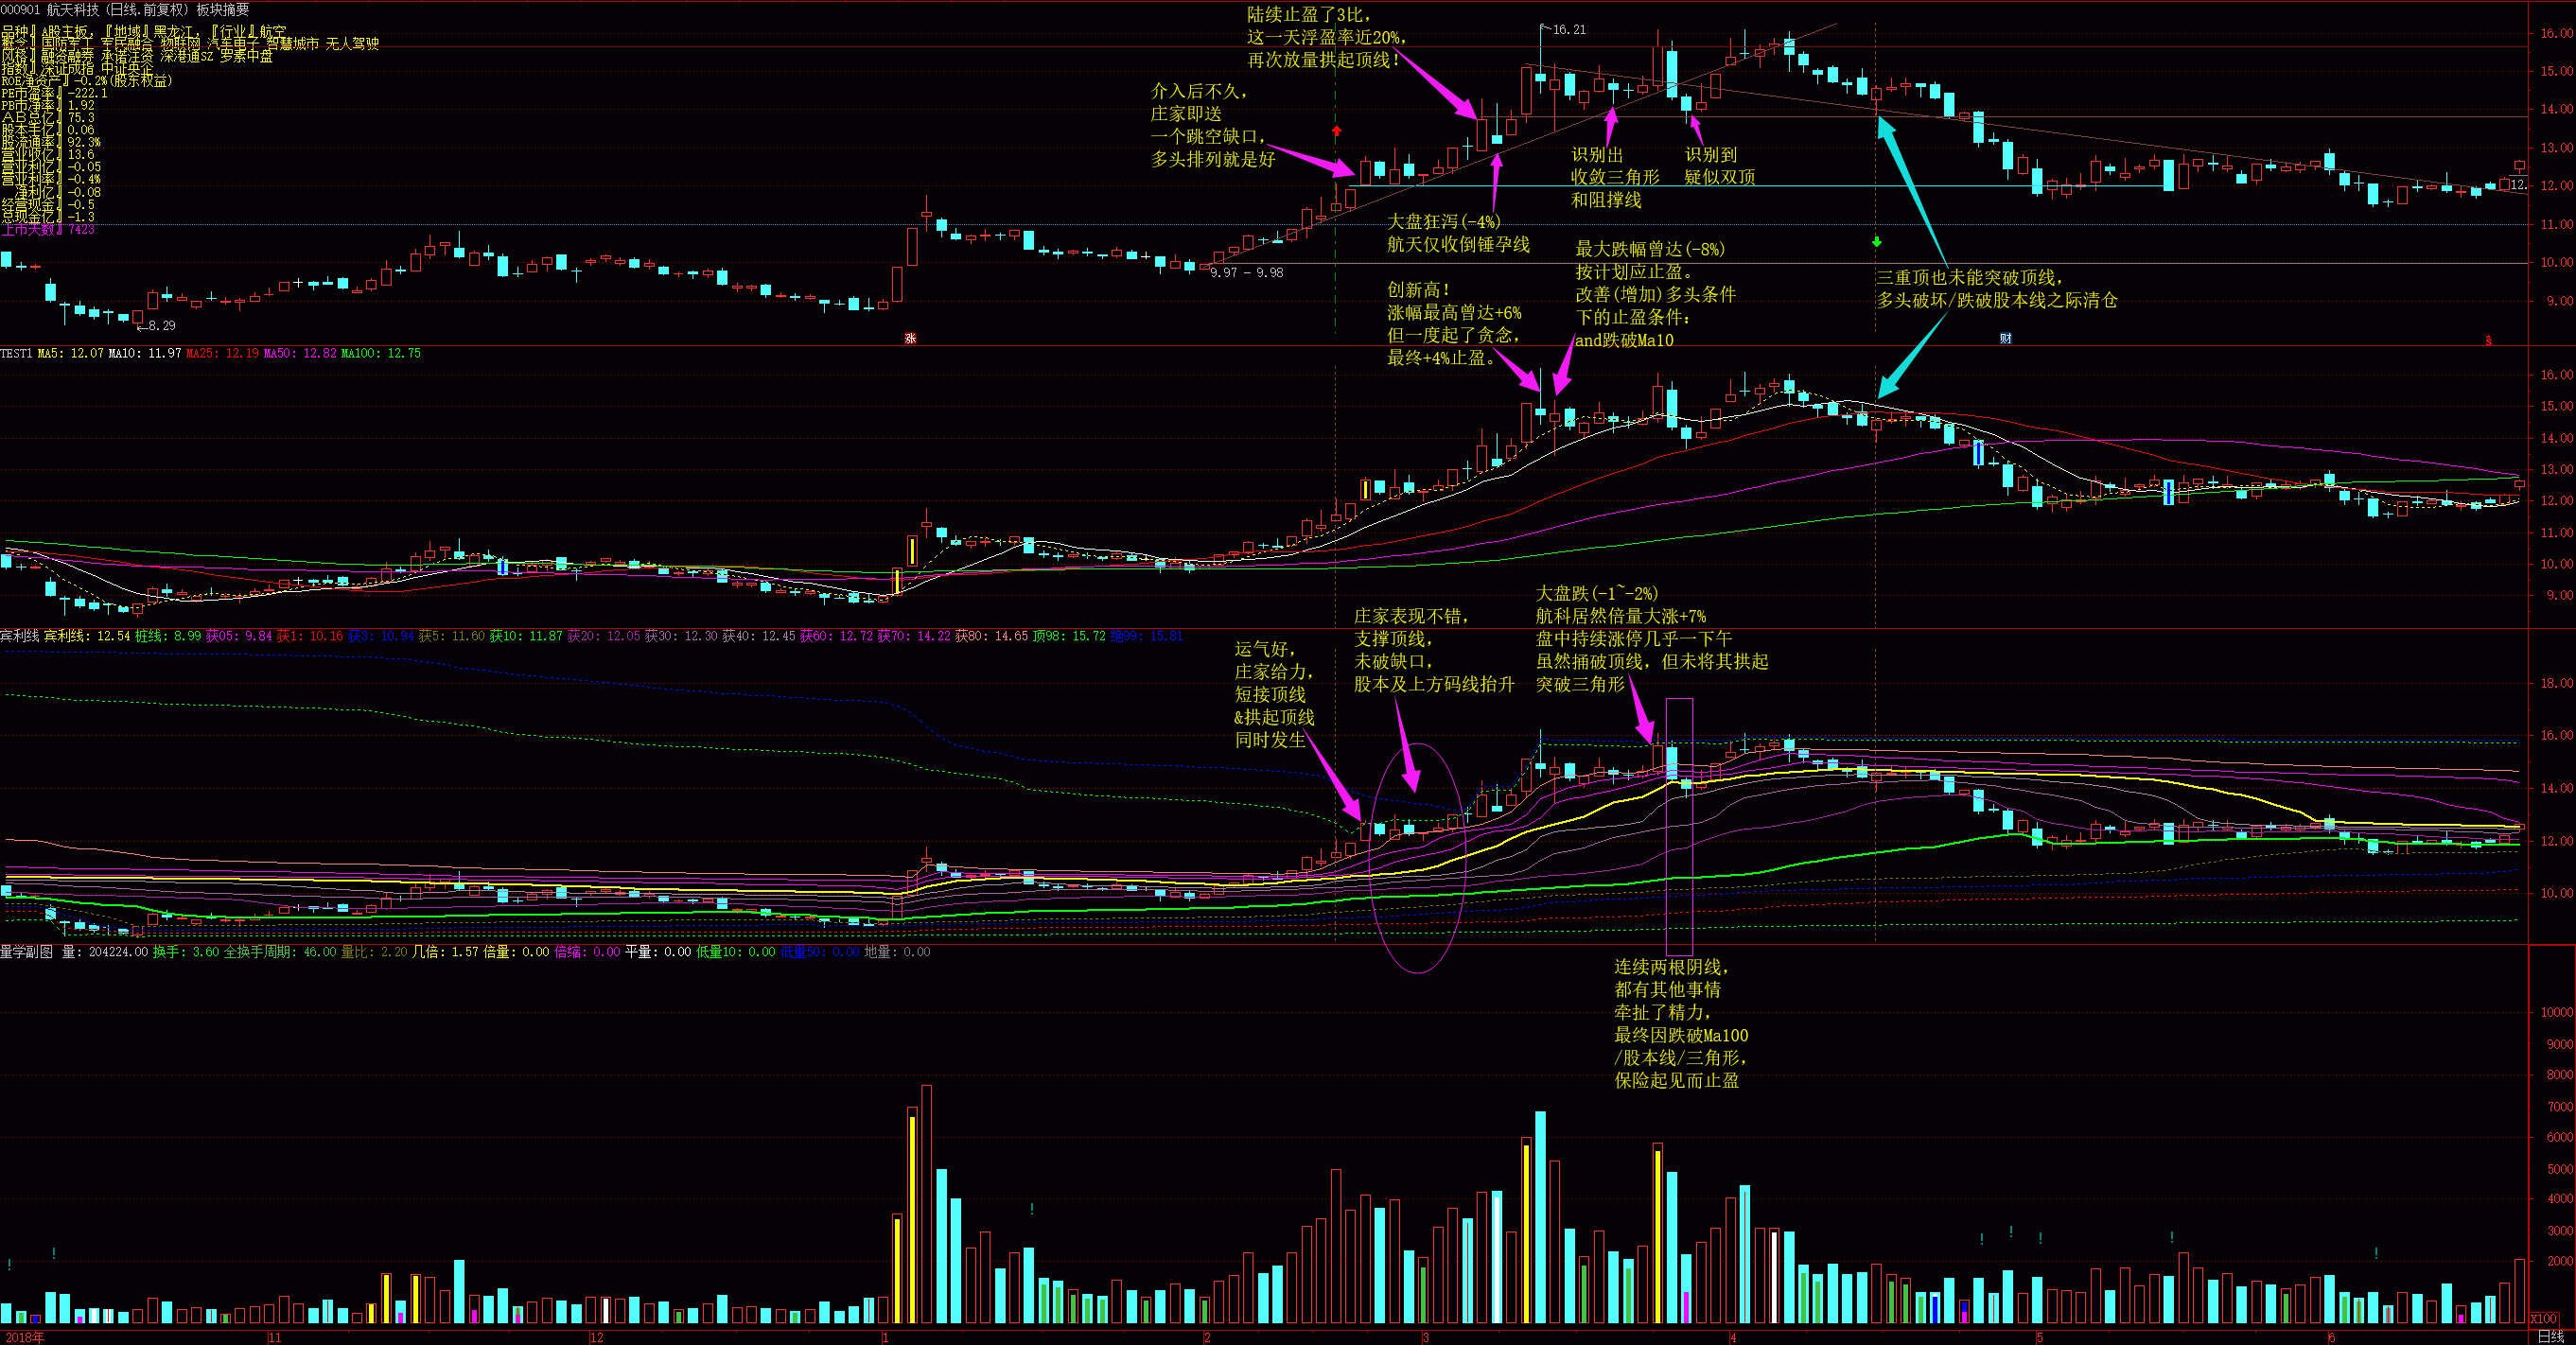Image resolution: width=2576 pixels, height=1345 pixels.
Task: Click month 6 on time axis
Action: [x=2331, y=1337]
